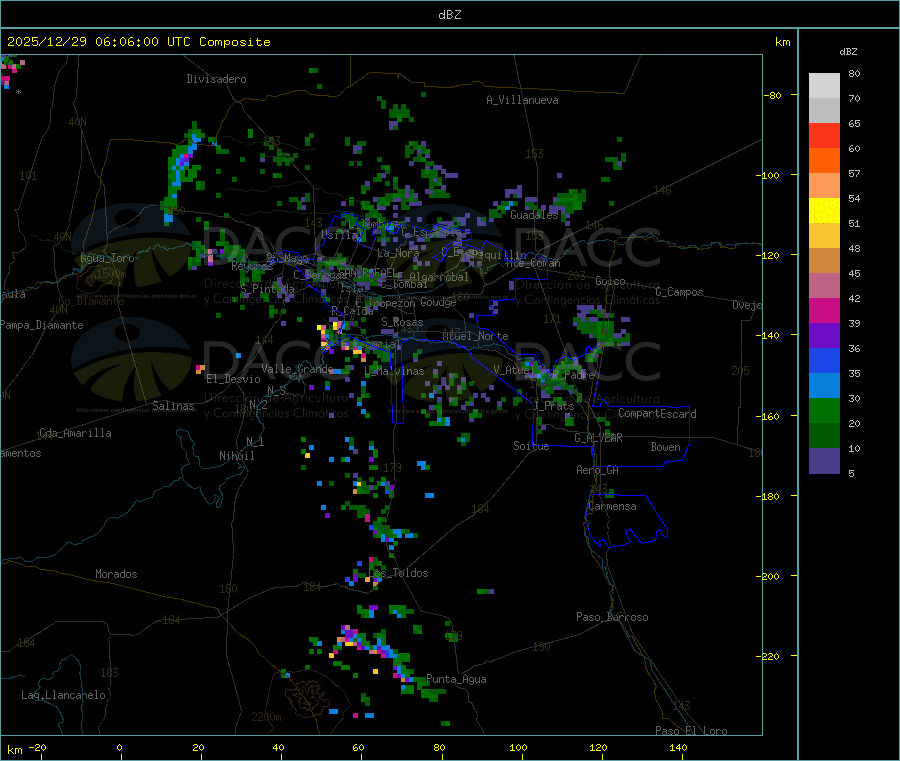Click the 'Los_Toldos' map label
The width and height of the screenshot is (900, 761).
pos(399,573)
